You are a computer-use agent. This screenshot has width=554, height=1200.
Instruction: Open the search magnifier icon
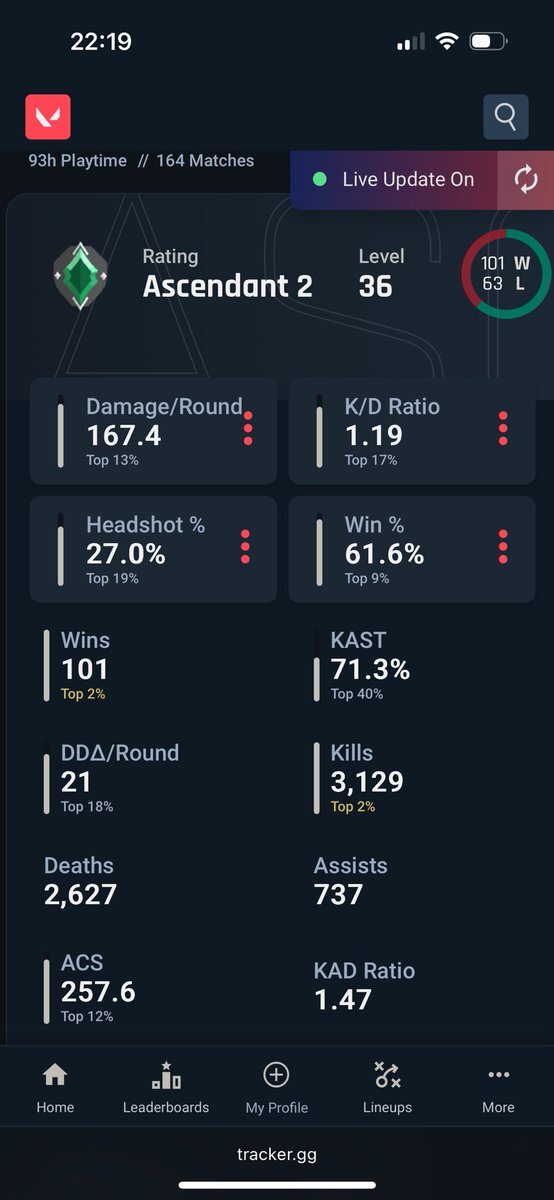point(505,117)
